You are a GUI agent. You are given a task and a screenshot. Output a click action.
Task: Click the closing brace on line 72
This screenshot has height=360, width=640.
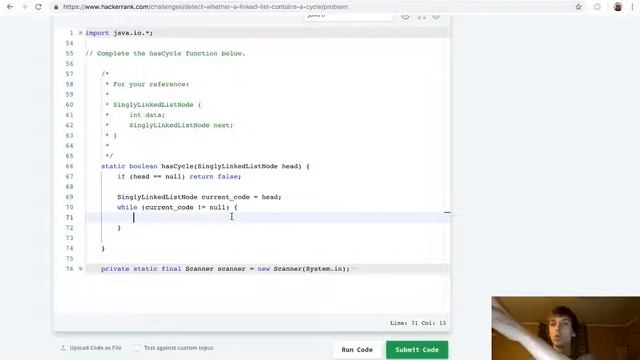tap(119, 228)
